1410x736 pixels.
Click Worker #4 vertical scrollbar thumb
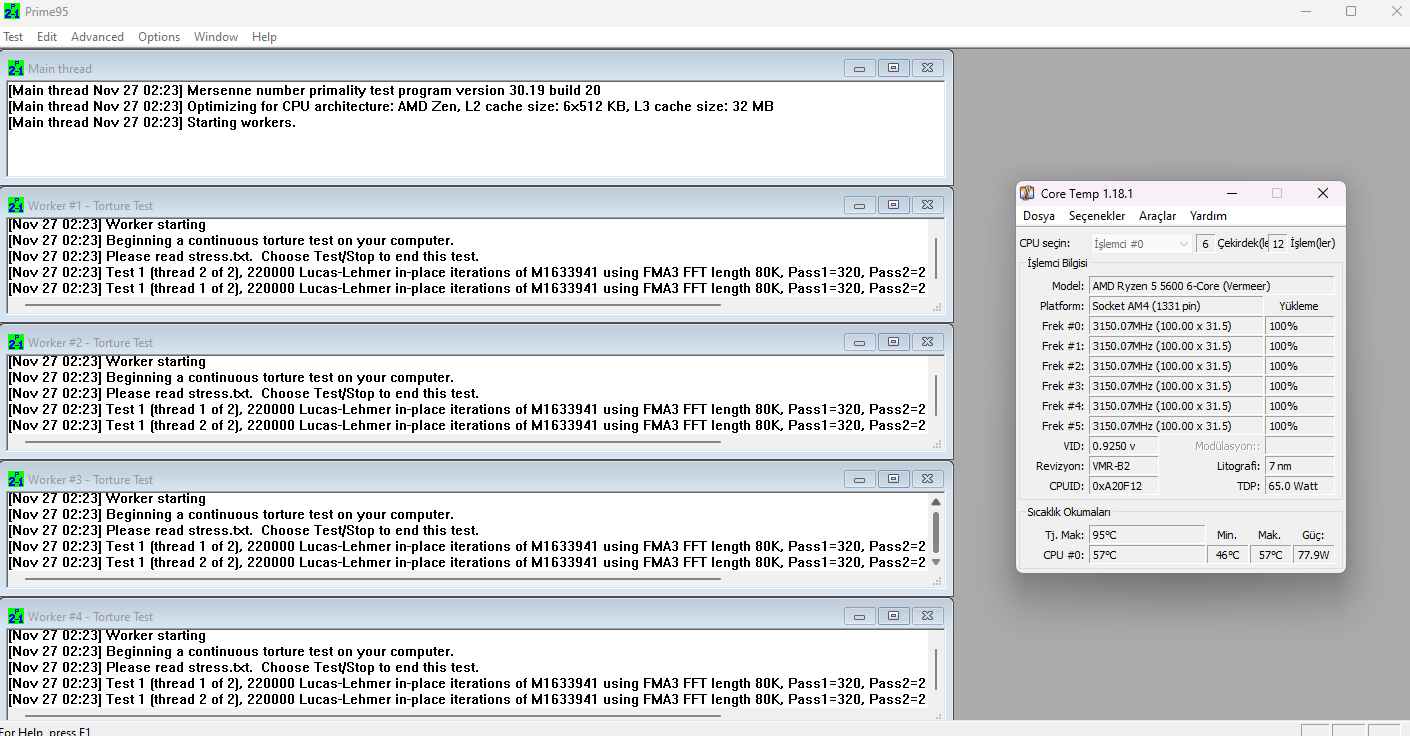(936, 668)
